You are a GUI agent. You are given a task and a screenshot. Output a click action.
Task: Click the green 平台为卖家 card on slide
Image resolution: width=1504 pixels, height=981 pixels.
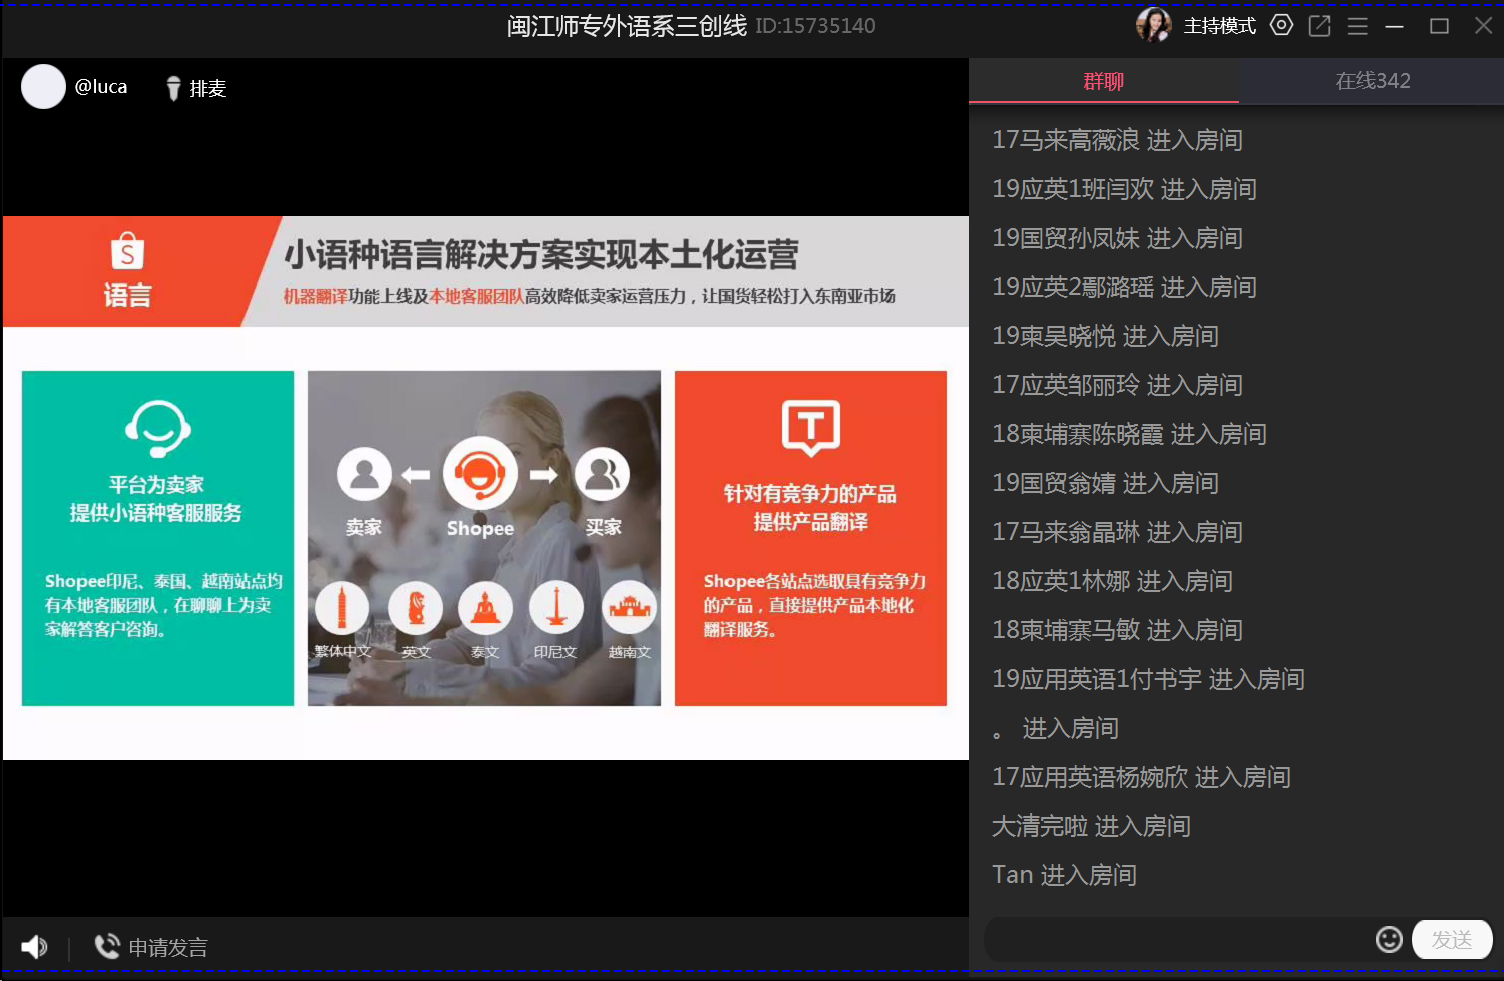(x=158, y=538)
